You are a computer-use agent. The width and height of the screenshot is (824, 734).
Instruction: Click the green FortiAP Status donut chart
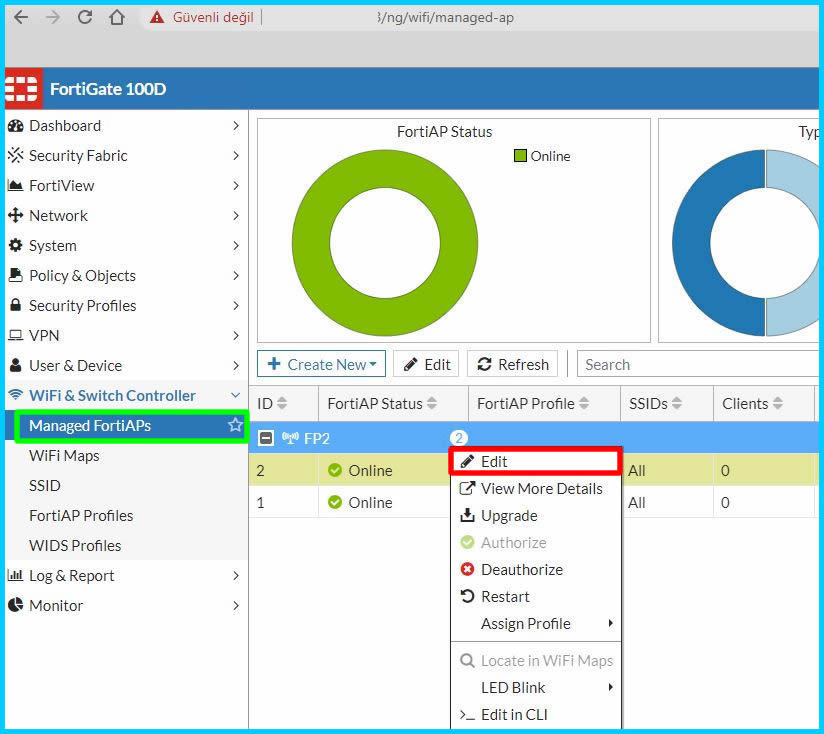[311, 243]
